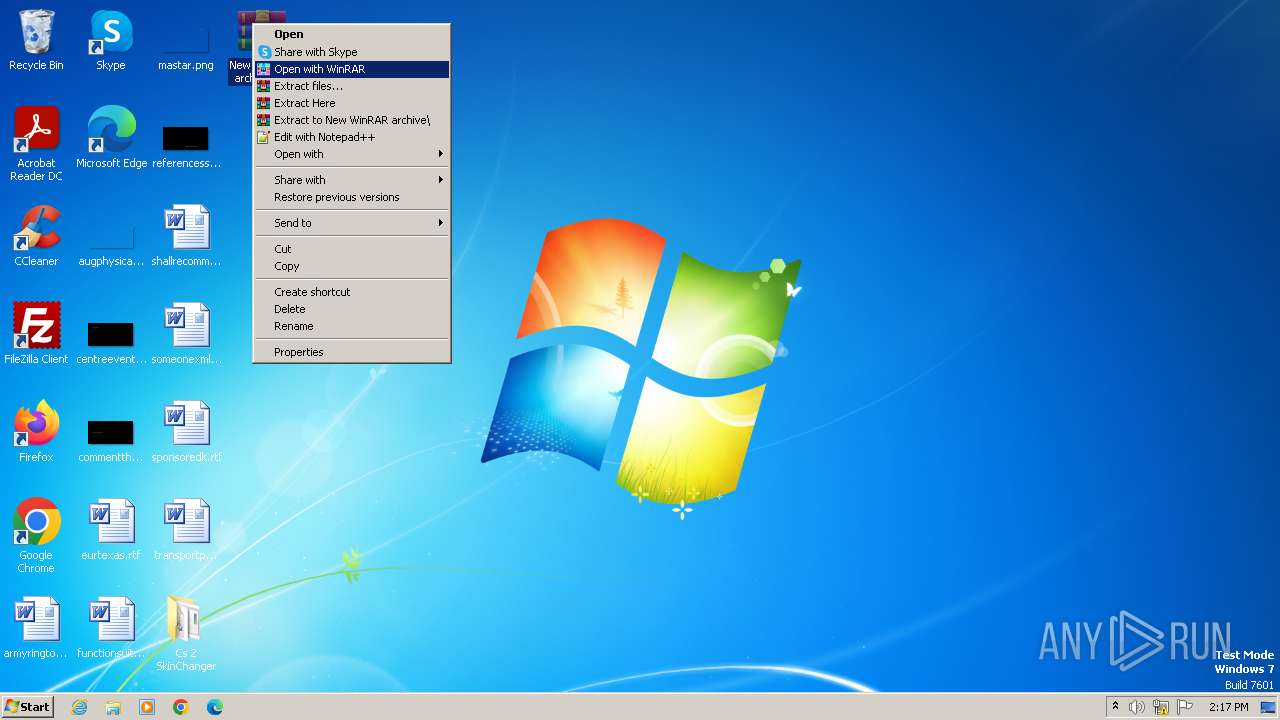Select the mastar.png desktop file
1280x720 pixels.
pos(186,46)
